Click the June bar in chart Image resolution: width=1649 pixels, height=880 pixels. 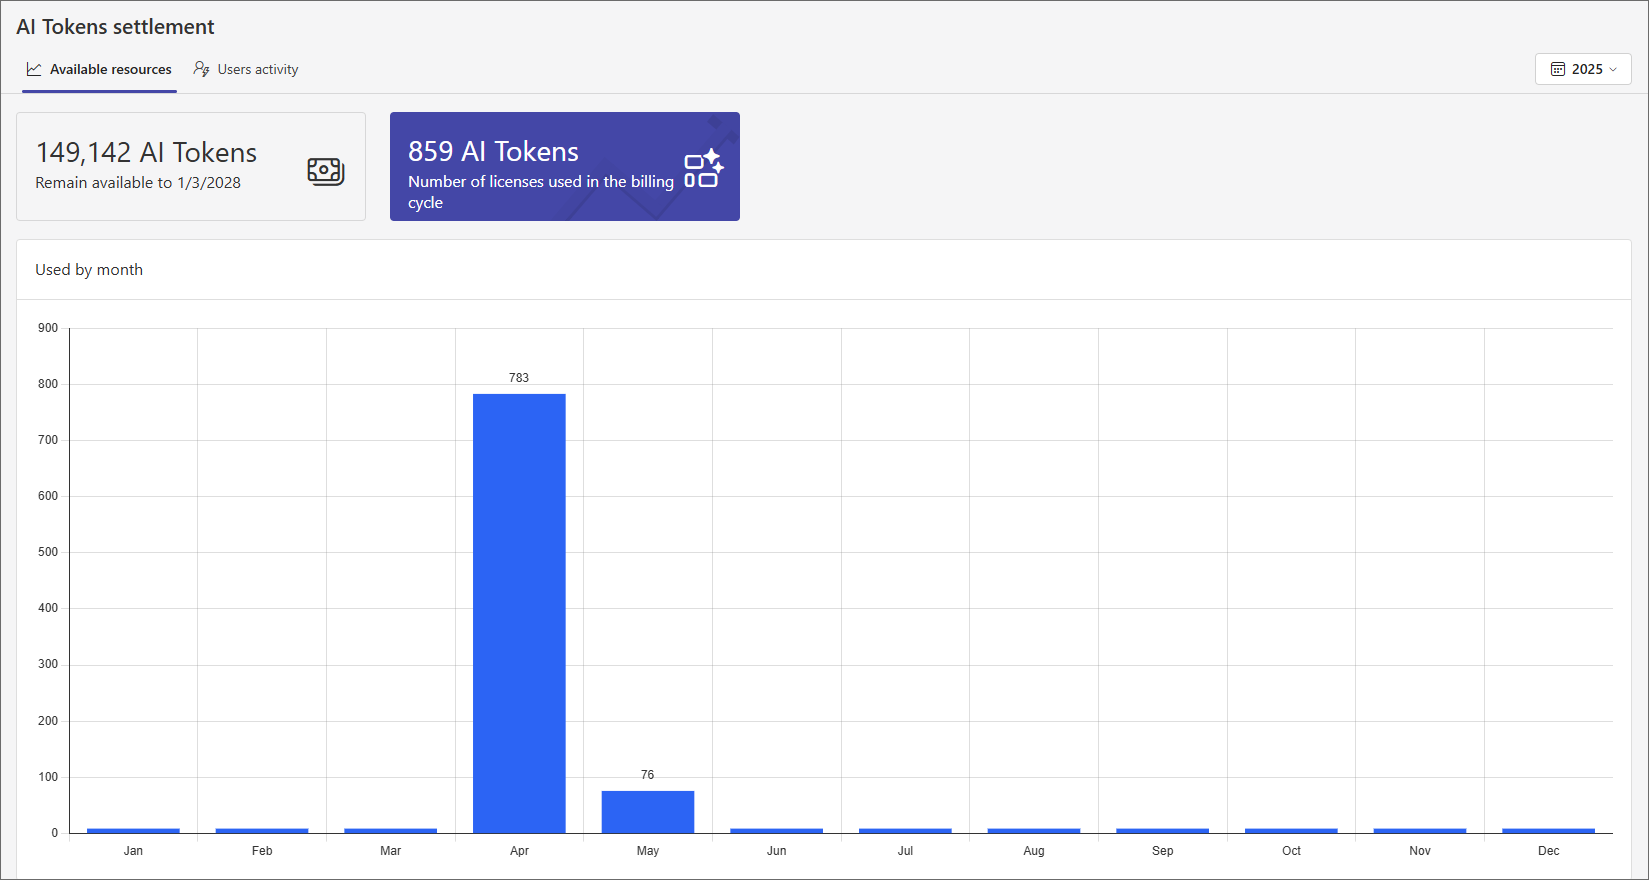pos(777,831)
